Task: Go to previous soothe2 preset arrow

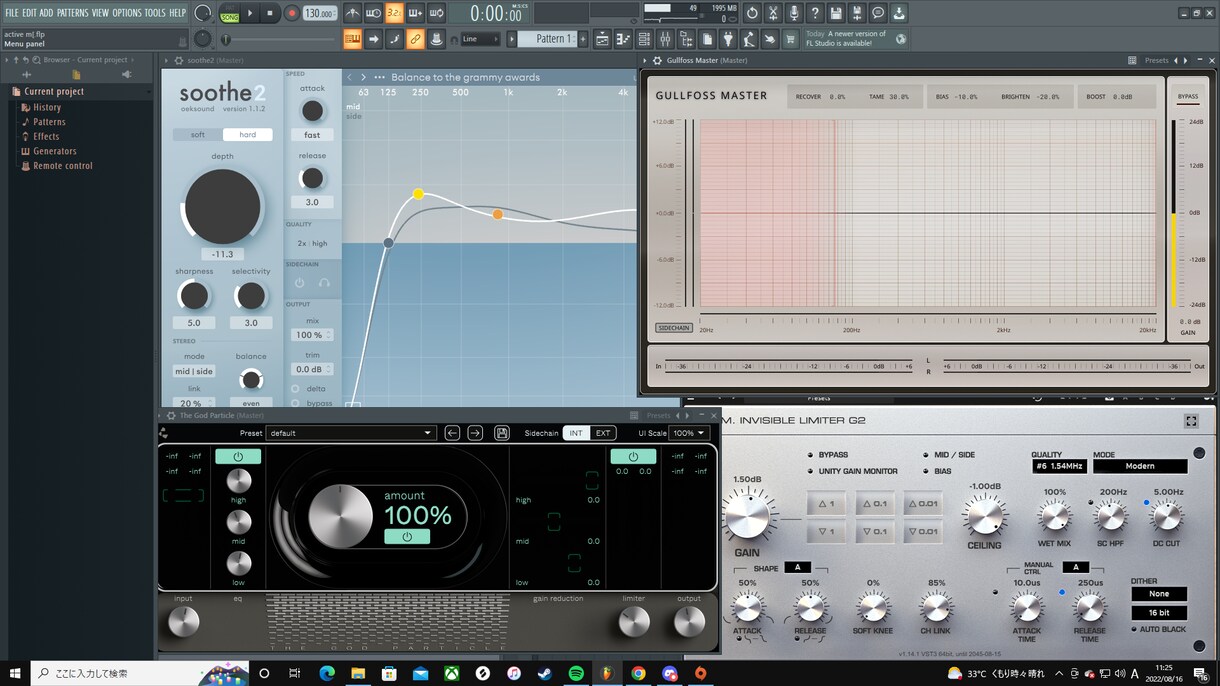Action: pyautogui.click(x=349, y=77)
